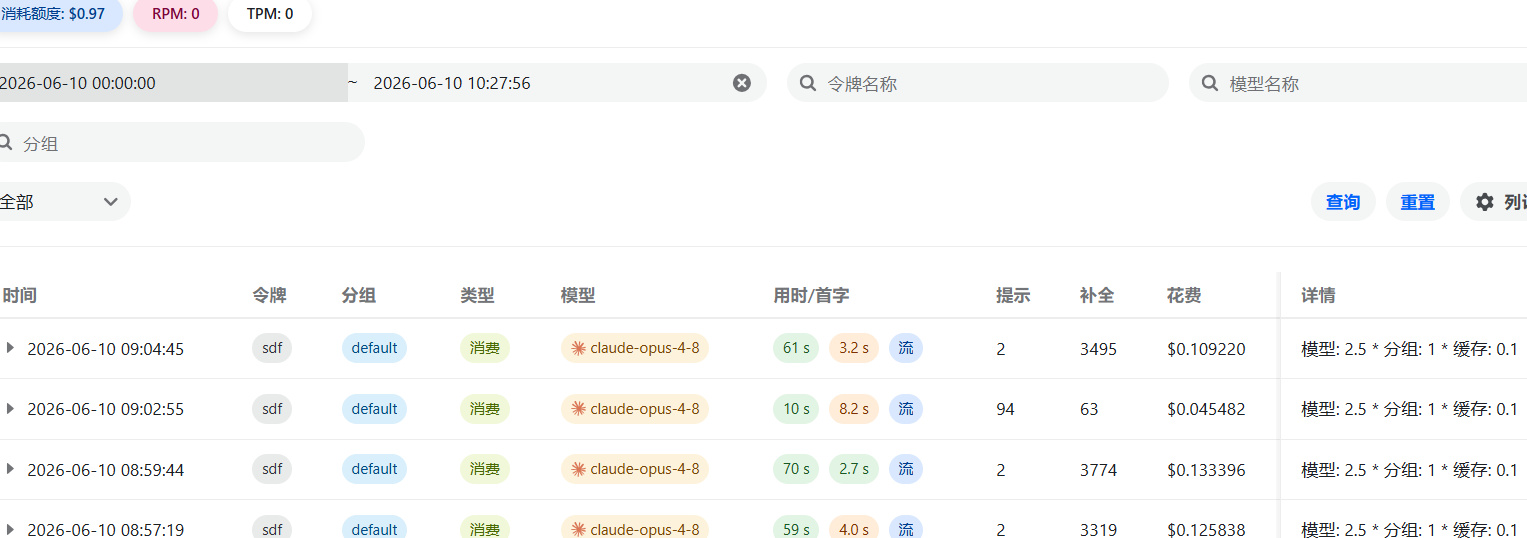Click the 令牌 column header
The height and width of the screenshot is (538, 1527).
(270, 296)
